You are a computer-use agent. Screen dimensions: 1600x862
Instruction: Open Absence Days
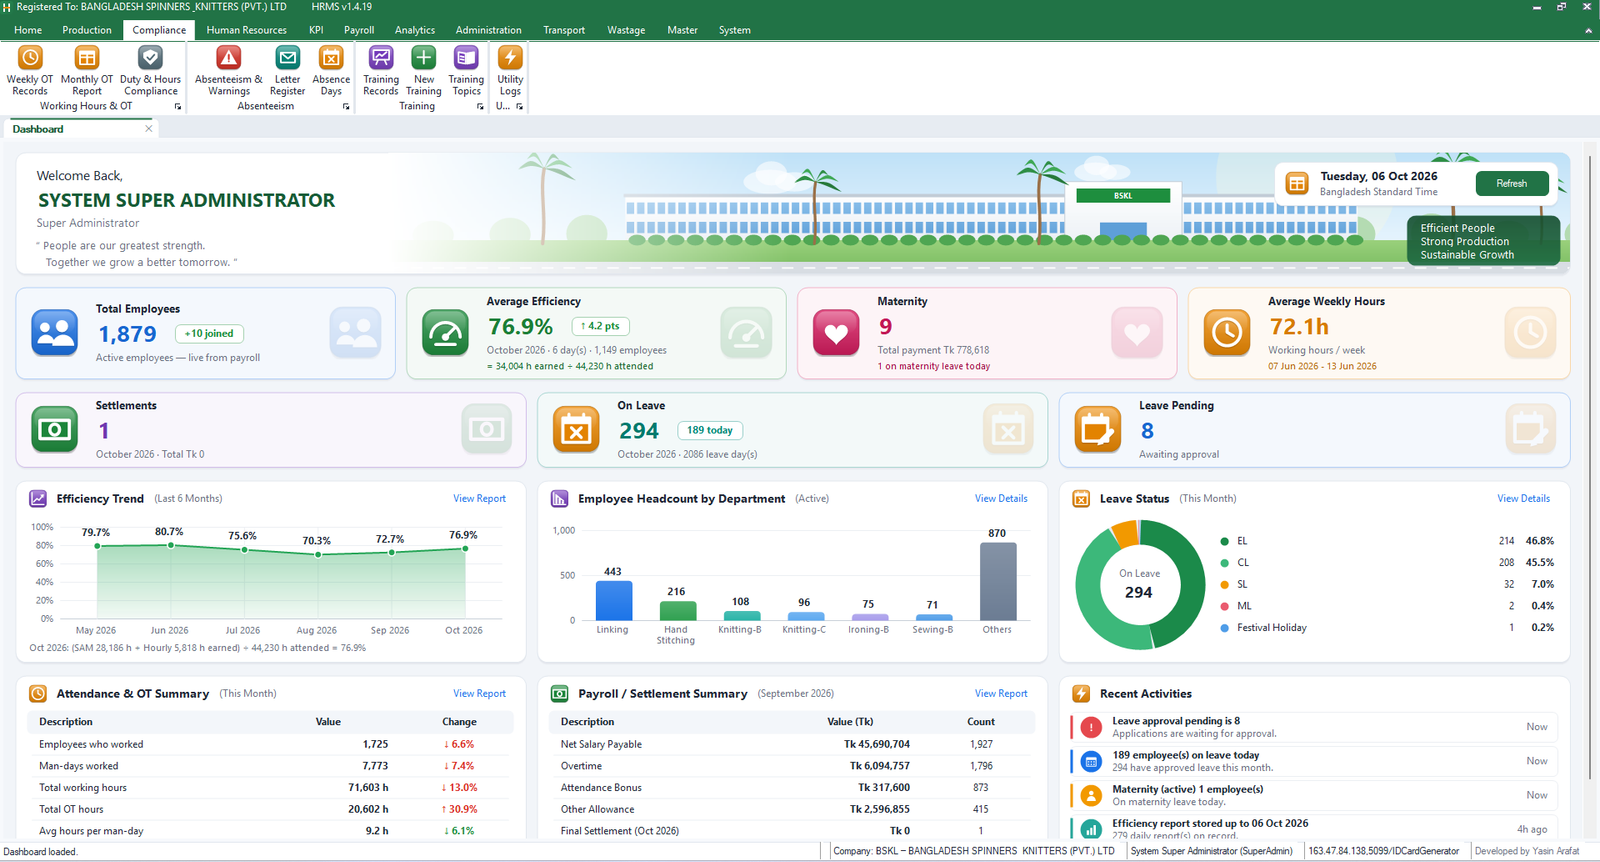[331, 71]
